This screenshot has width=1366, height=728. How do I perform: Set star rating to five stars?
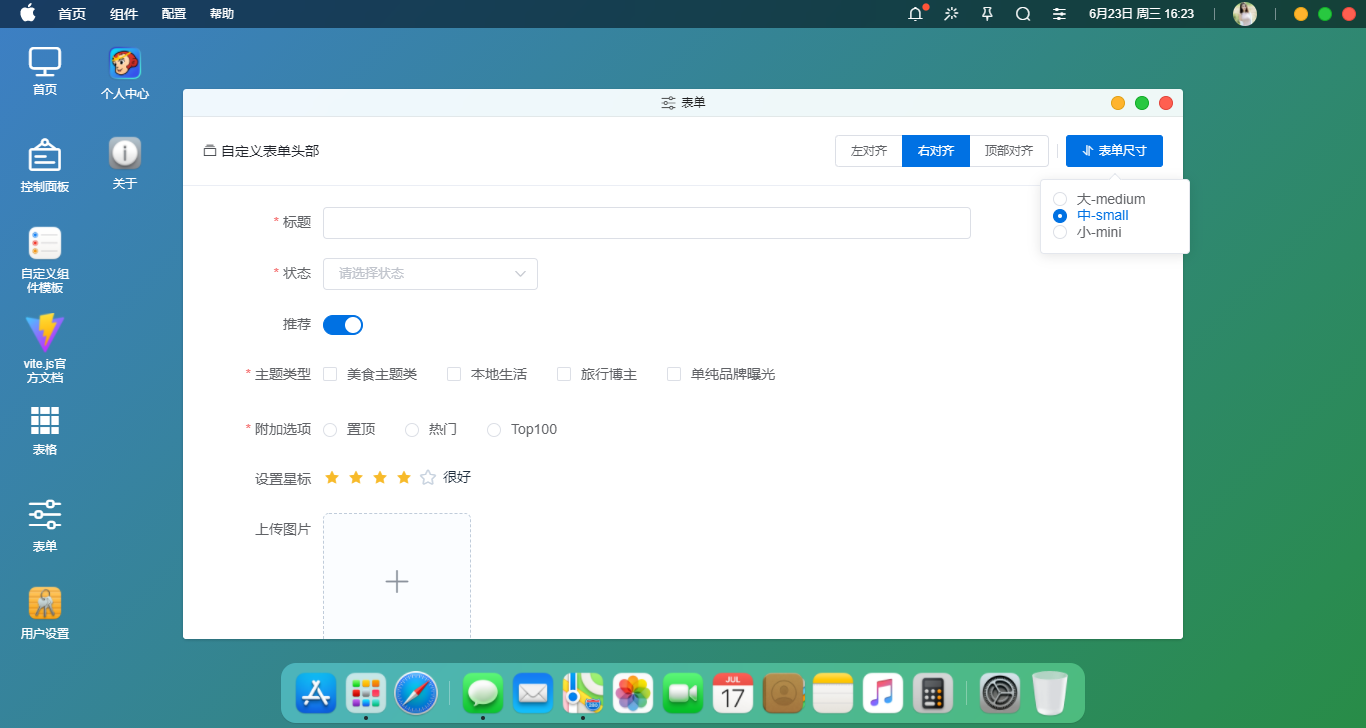click(x=427, y=477)
